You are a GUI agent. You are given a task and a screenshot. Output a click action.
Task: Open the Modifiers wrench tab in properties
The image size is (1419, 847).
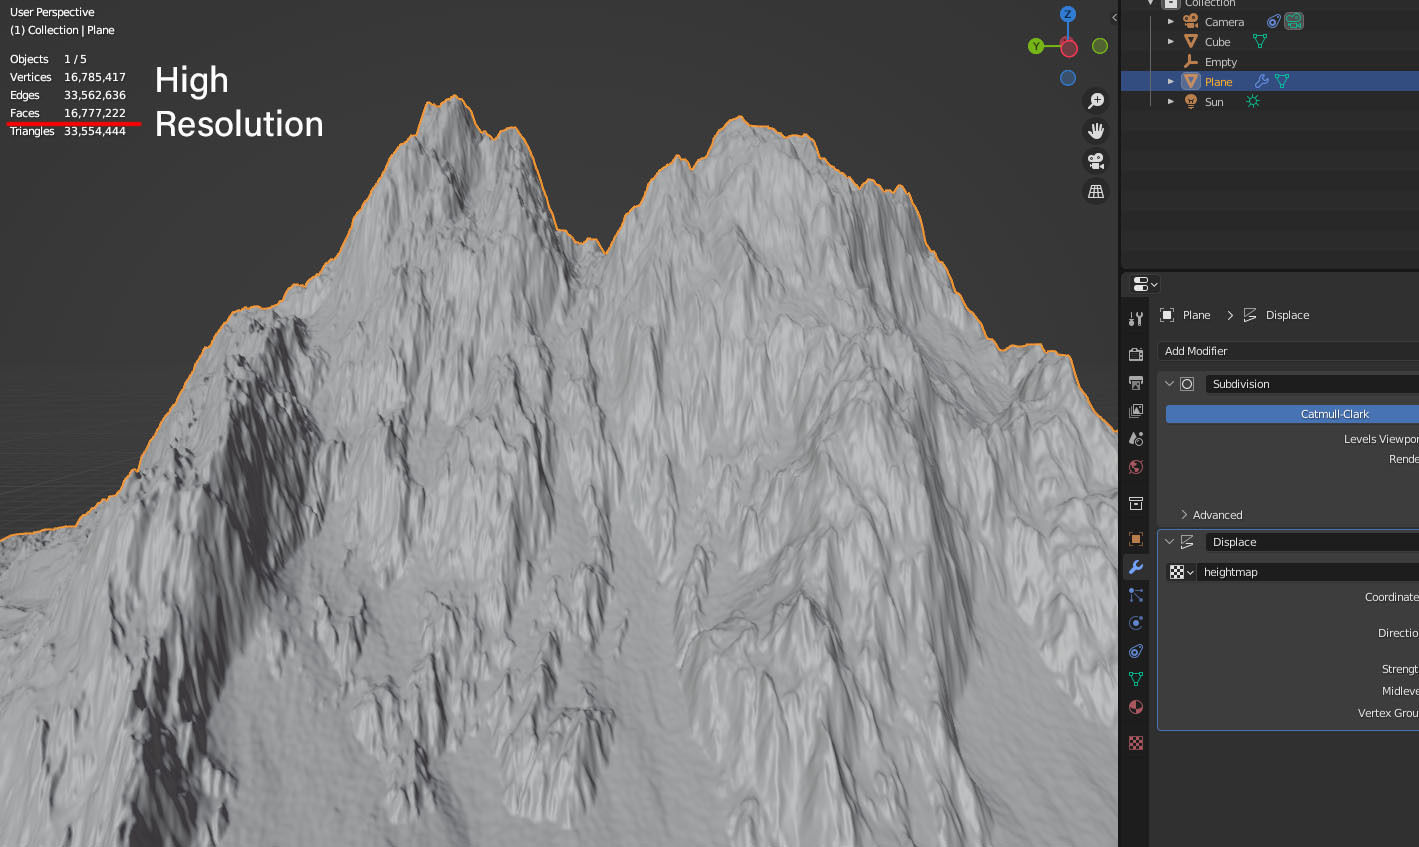[x=1136, y=567]
